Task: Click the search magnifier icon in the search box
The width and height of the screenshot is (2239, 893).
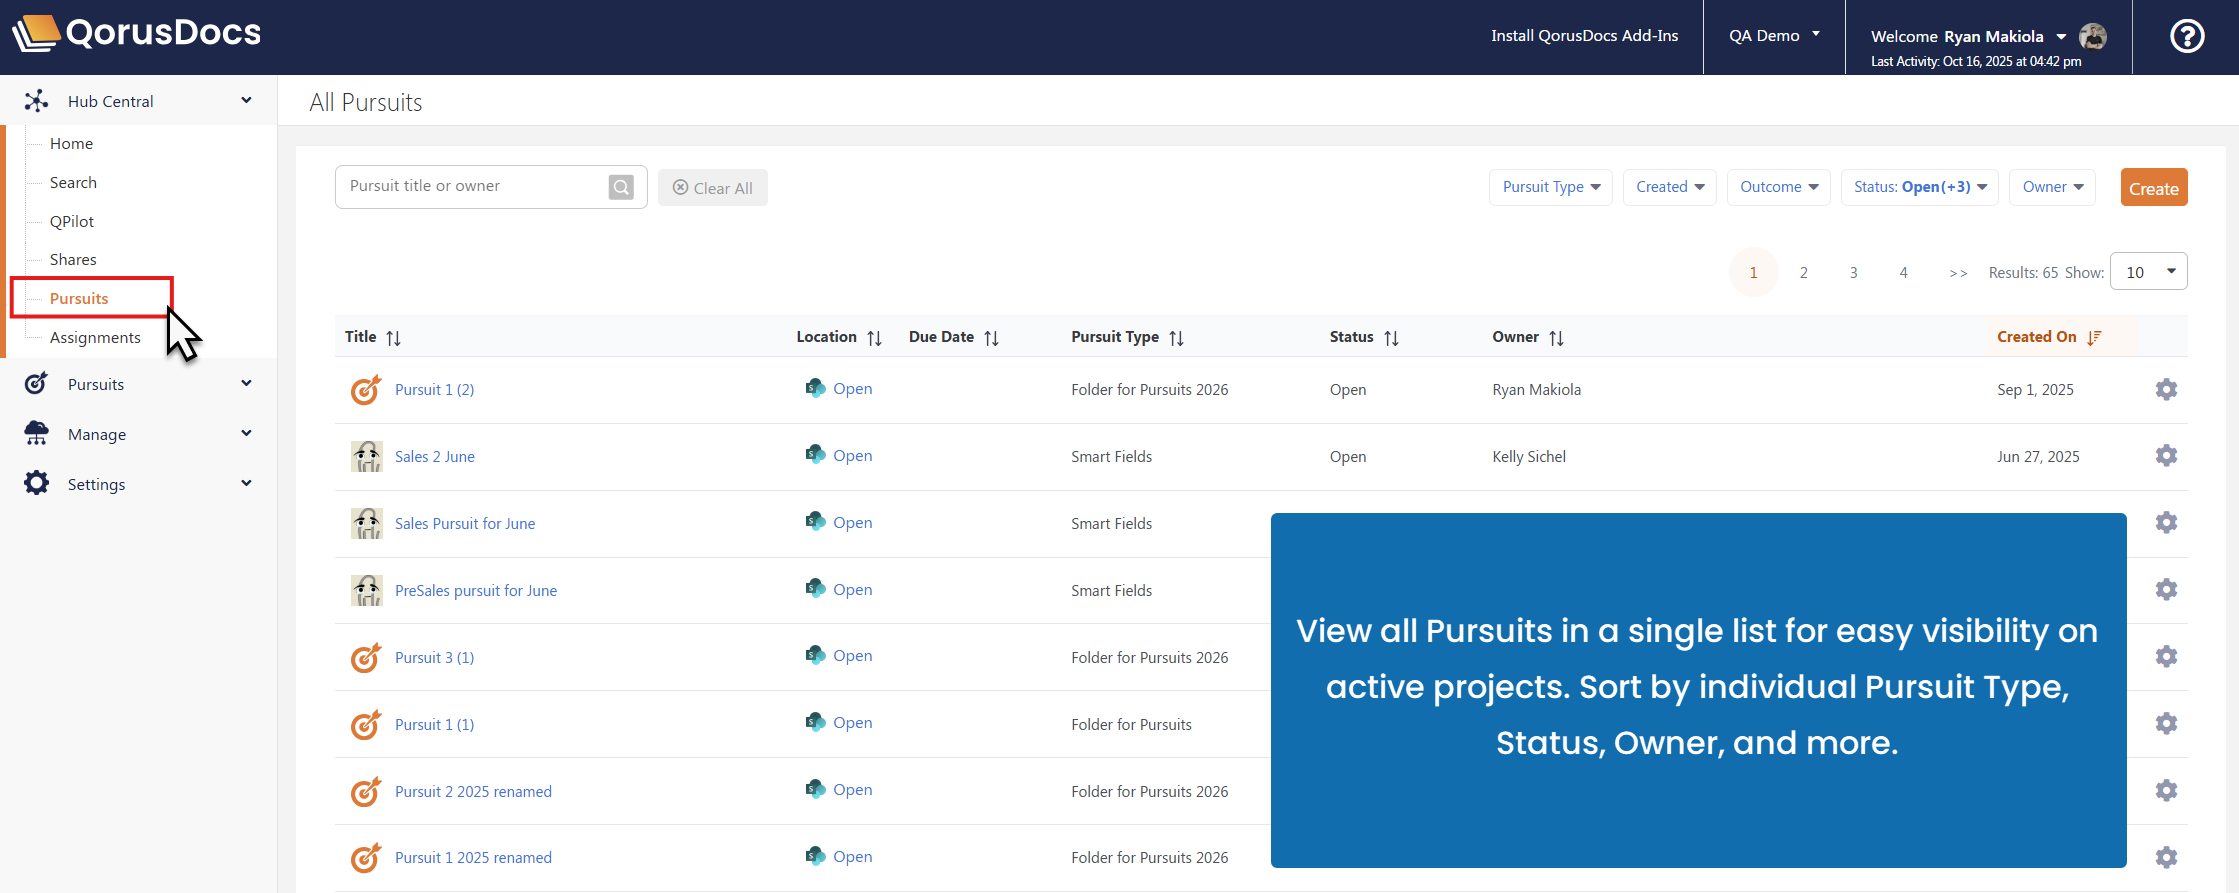Action: click(x=621, y=187)
